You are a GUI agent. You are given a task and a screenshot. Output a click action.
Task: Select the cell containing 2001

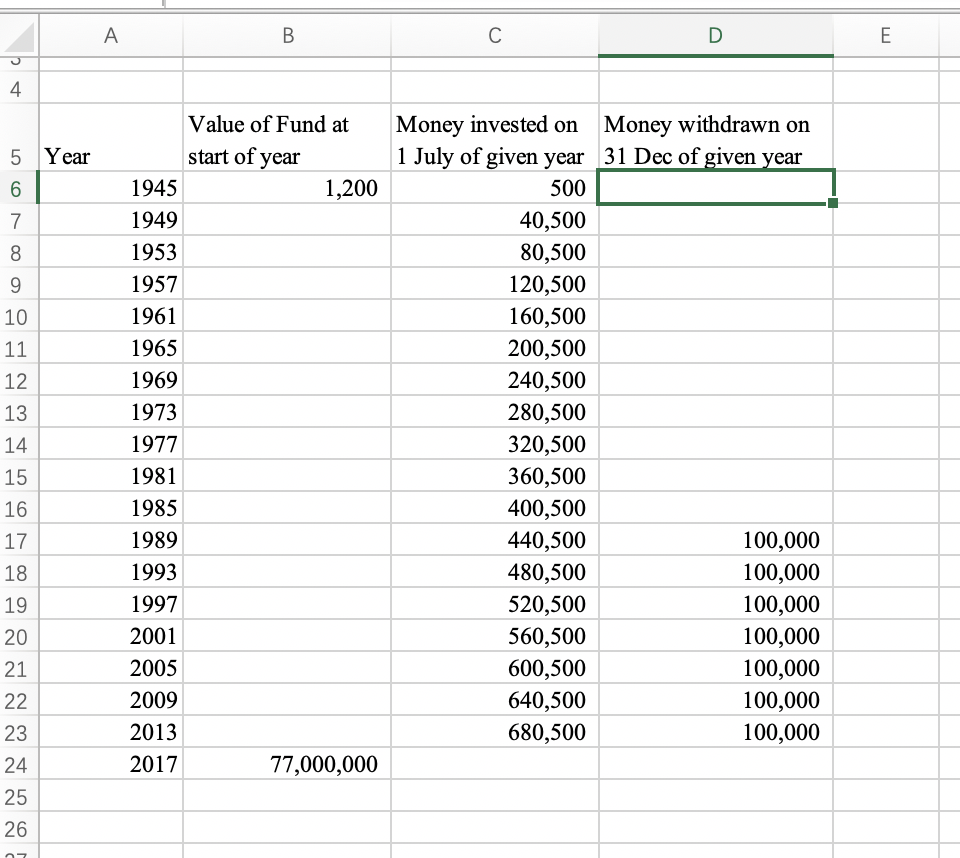click(111, 636)
